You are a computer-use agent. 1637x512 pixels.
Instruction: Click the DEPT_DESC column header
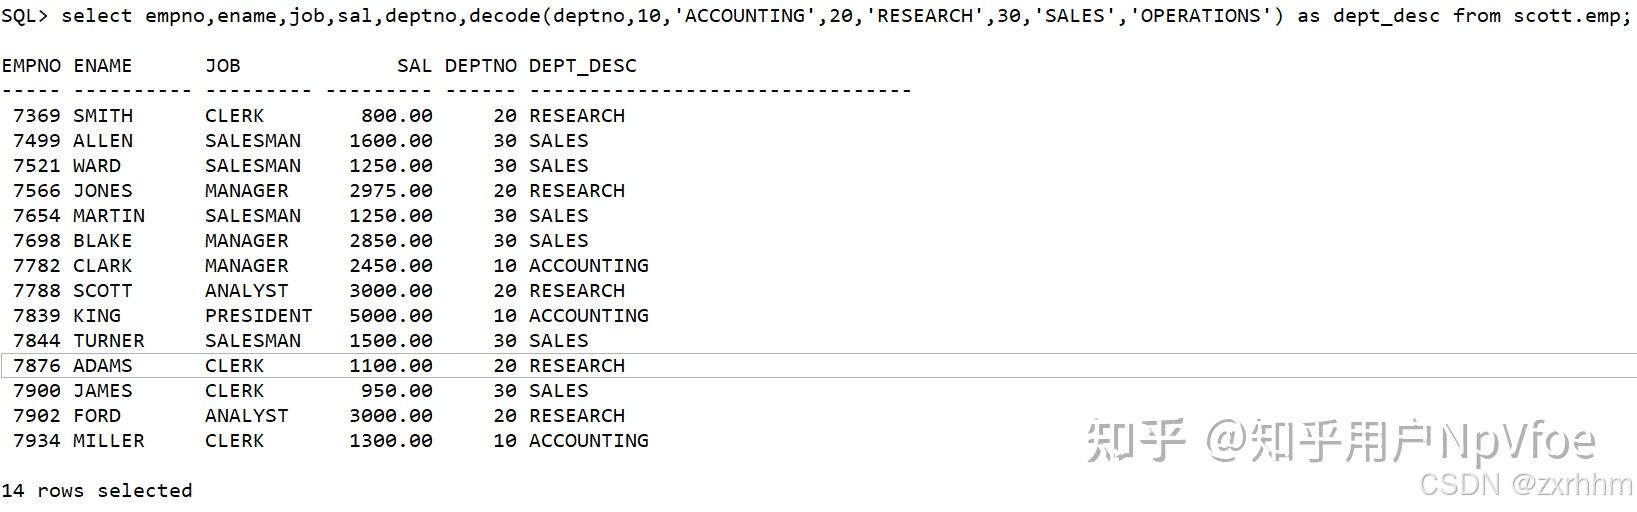[x=582, y=66]
